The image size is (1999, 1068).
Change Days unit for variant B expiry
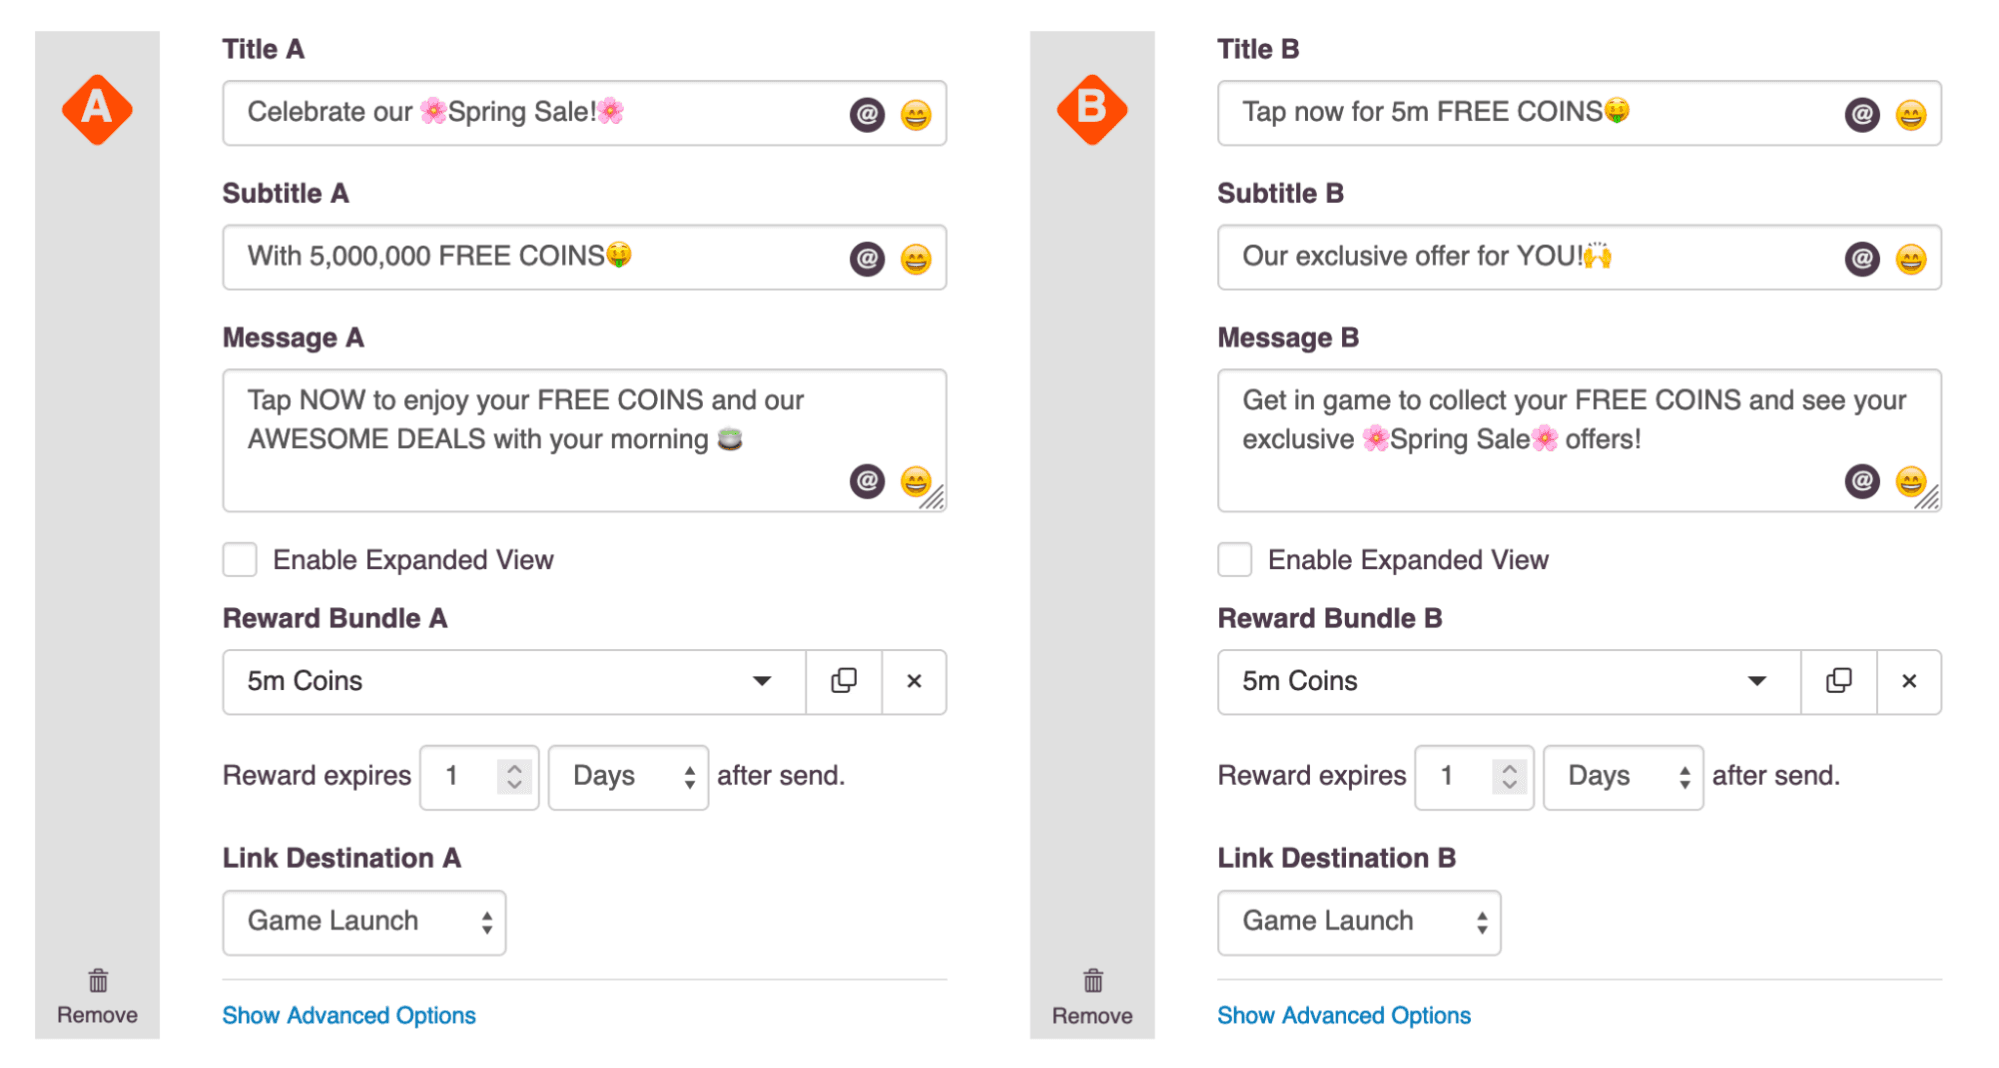click(x=1623, y=777)
